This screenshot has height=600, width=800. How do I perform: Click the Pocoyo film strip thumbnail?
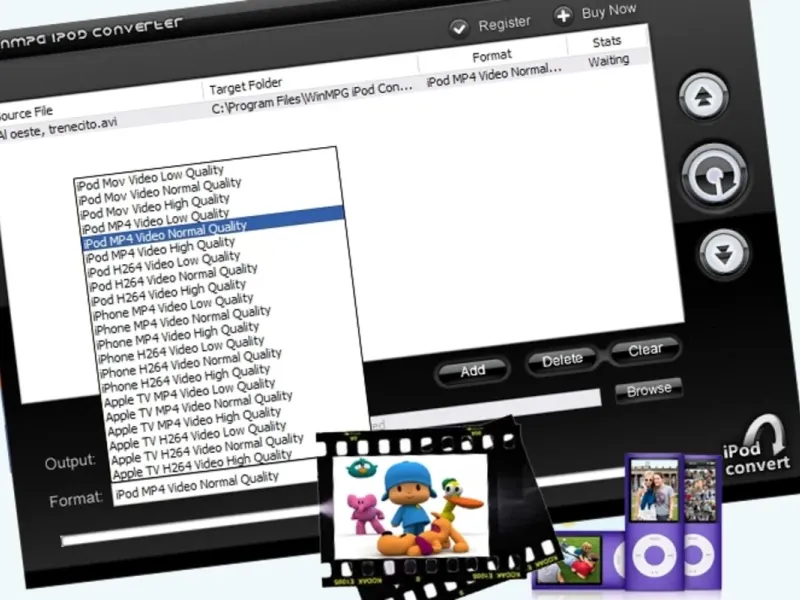[410, 505]
